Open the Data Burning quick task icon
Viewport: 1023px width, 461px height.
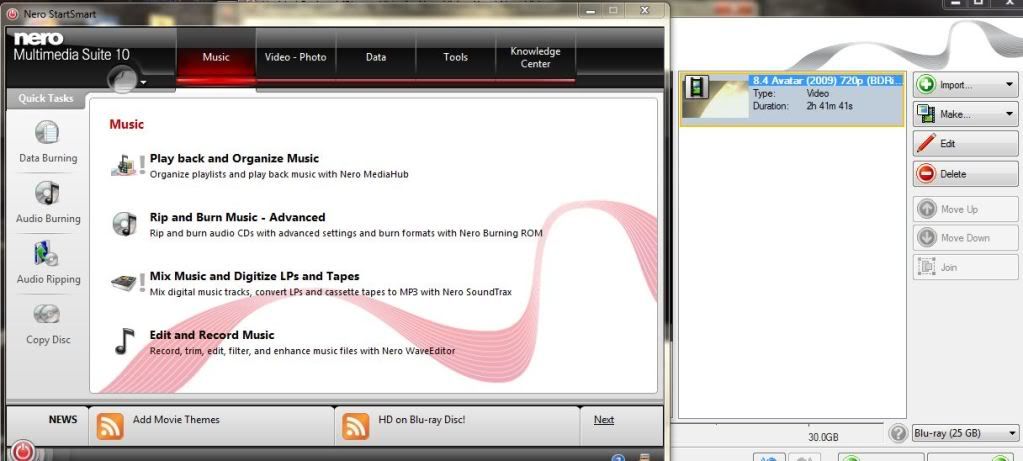coord(47,133)
